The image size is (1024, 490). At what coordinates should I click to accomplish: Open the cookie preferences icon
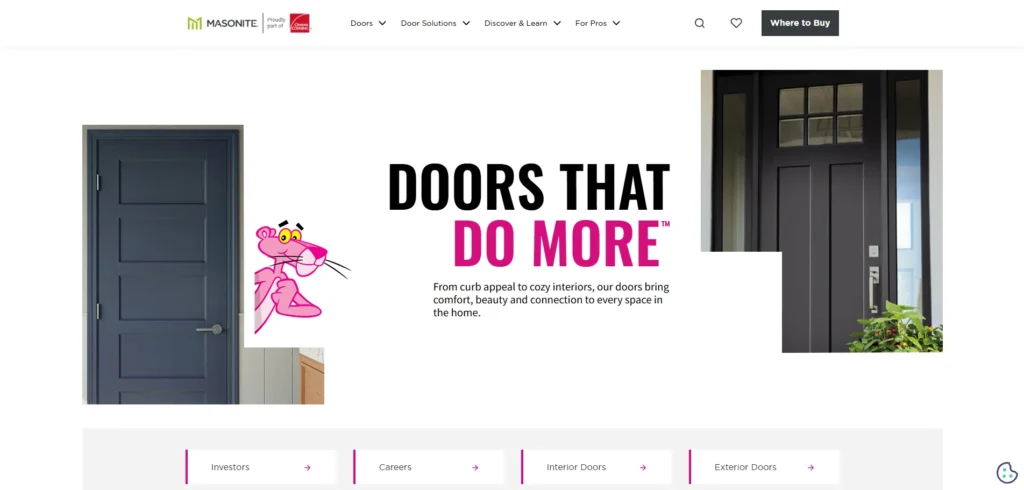click(x=1006, y=472)
